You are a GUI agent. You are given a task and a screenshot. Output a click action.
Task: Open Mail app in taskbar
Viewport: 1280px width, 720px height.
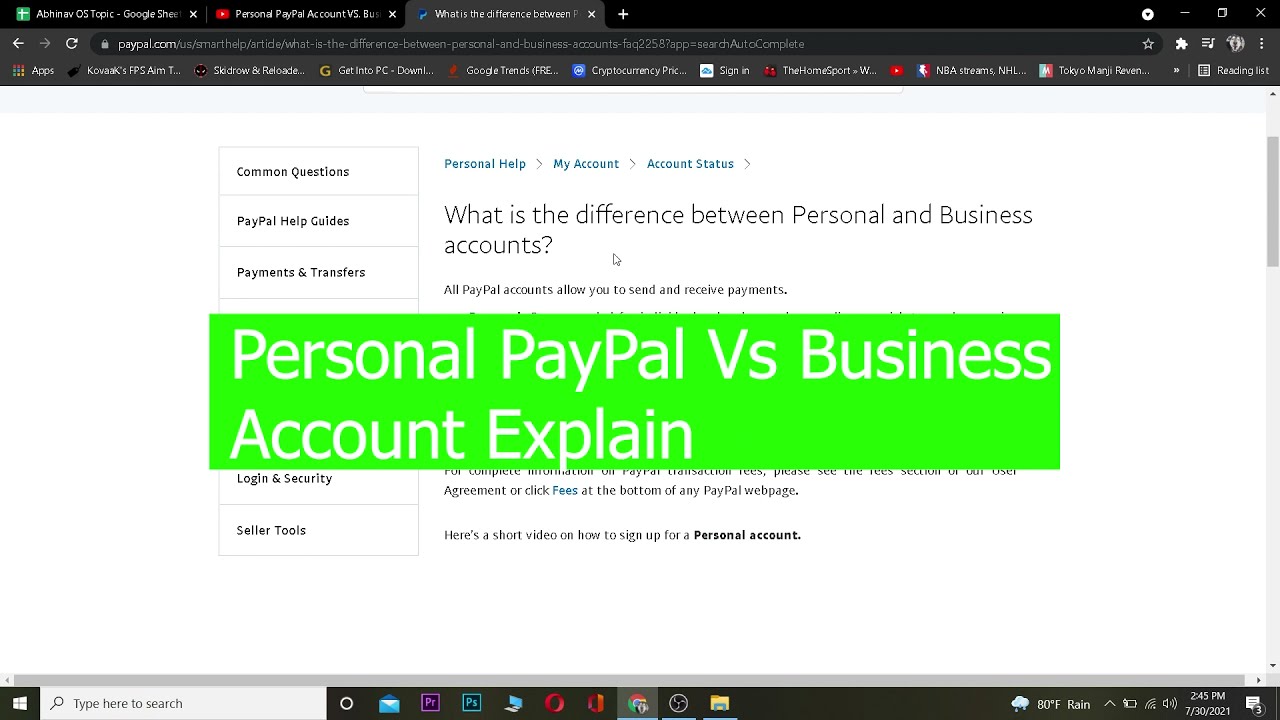click(x=389, y=703)
